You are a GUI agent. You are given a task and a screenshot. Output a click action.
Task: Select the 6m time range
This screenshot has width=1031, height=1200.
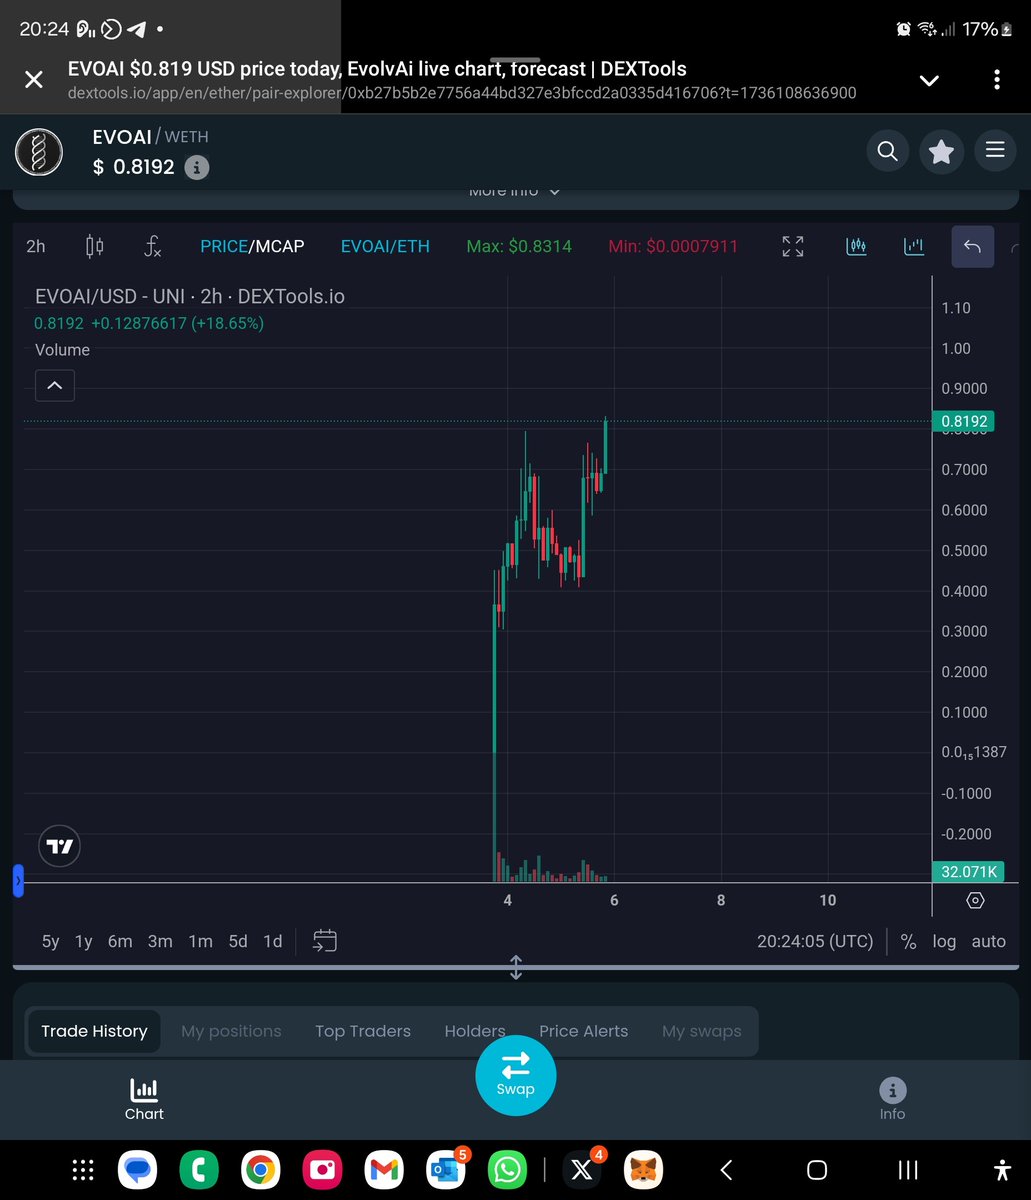pyautogui.click(x=120, y=941)
